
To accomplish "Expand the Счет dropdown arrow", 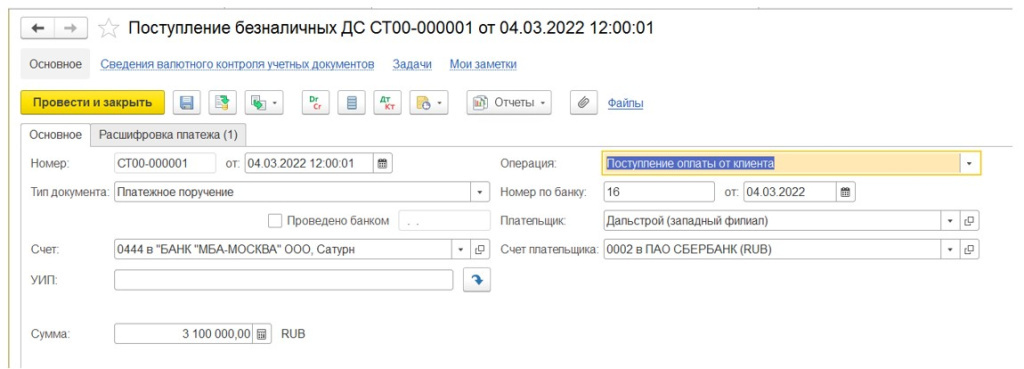I will (x=461, y=249).
